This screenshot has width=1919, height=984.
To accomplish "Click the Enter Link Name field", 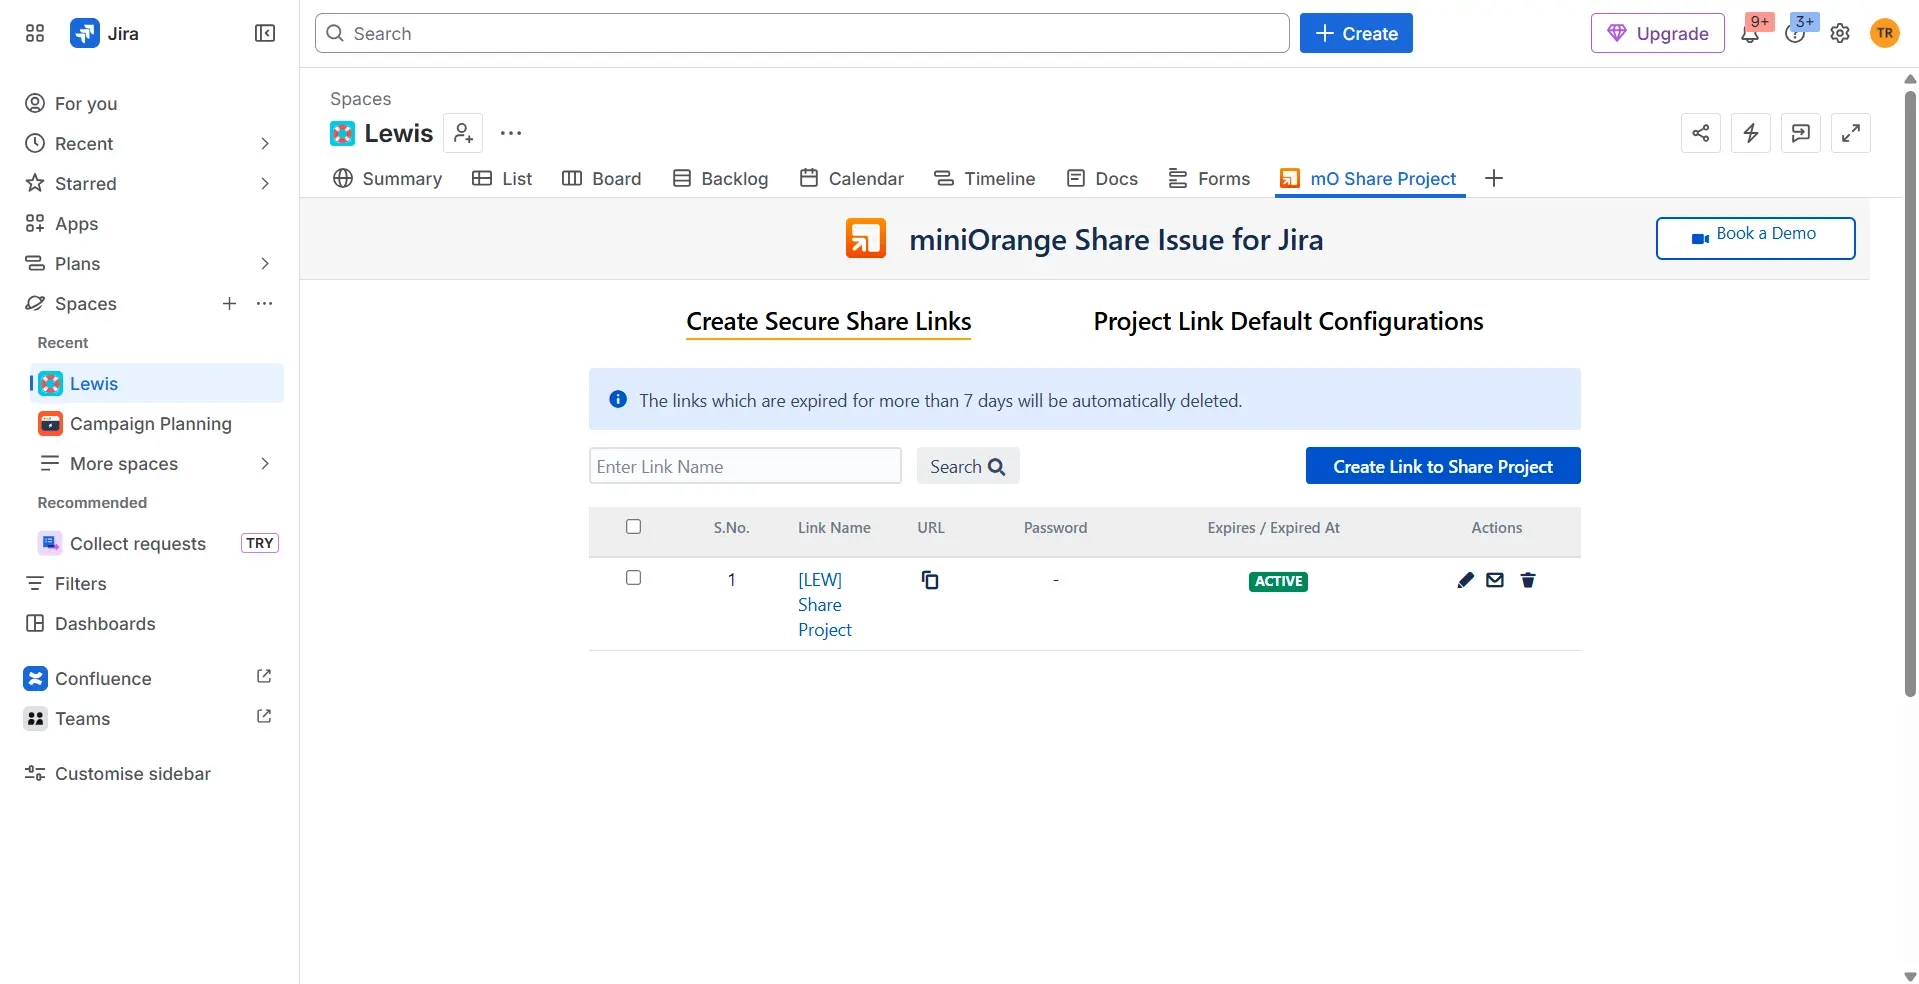I will (745, 466).
